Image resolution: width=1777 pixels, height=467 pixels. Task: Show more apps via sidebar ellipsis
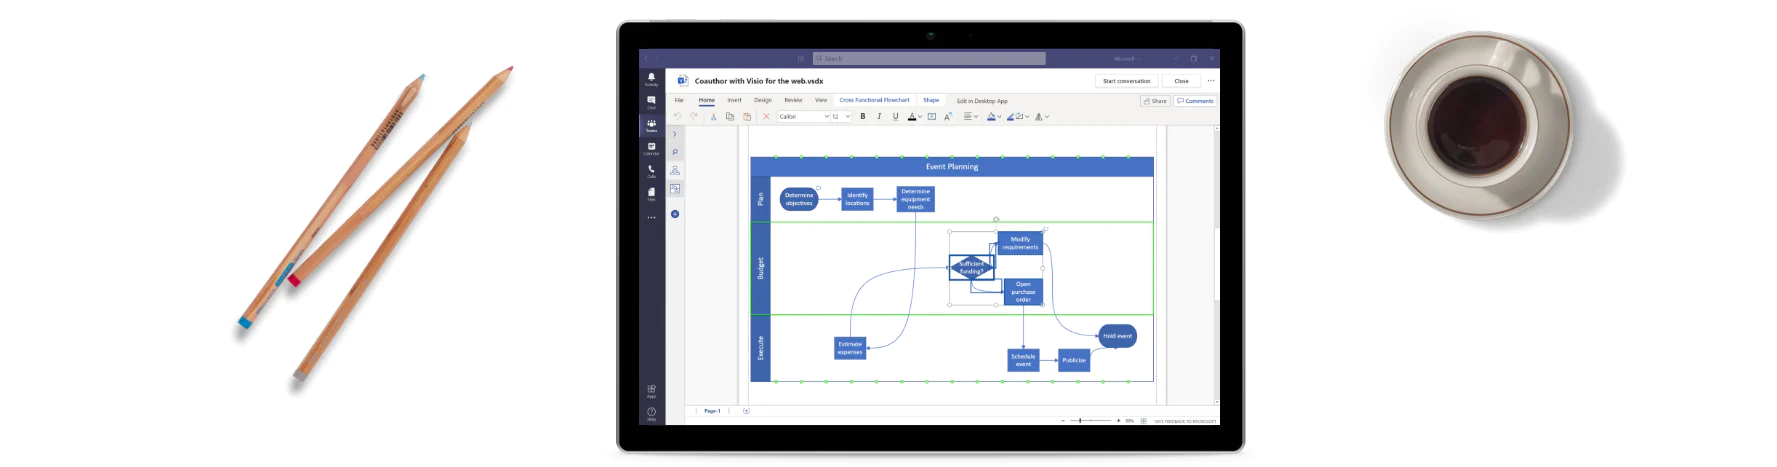pyautogui.click(x=651, y=217)
